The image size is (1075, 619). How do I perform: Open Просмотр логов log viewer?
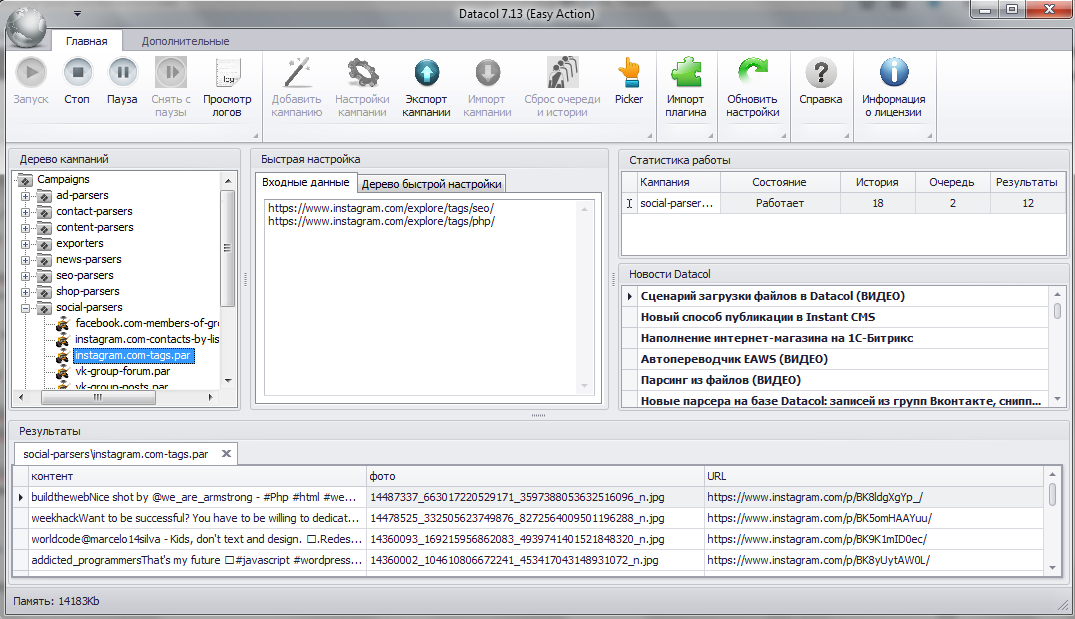227,73
